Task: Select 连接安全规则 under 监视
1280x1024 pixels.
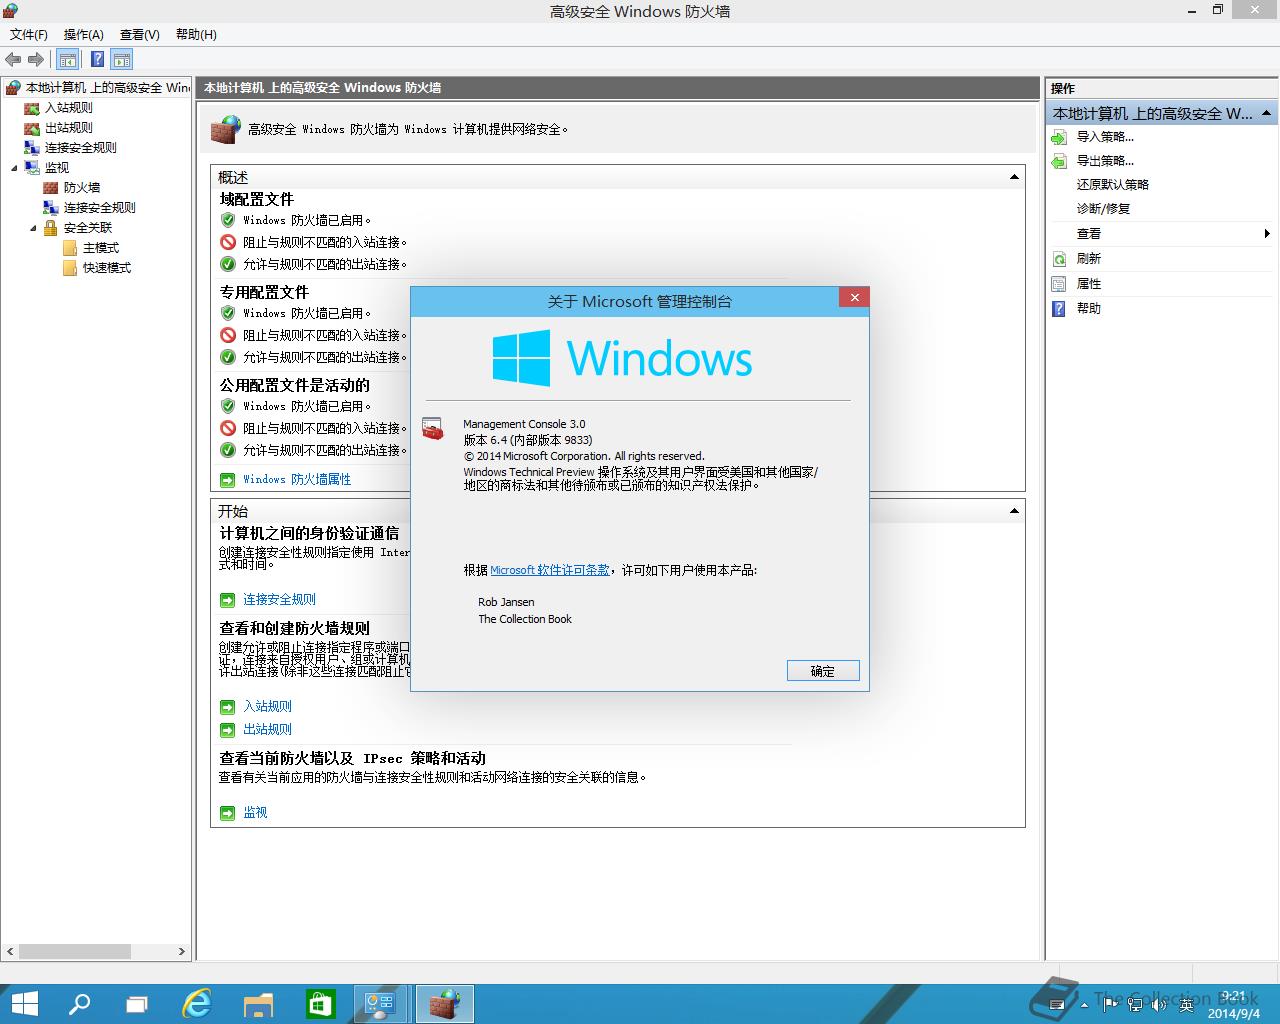Action: pyautogui.click(x=100, y=208)
